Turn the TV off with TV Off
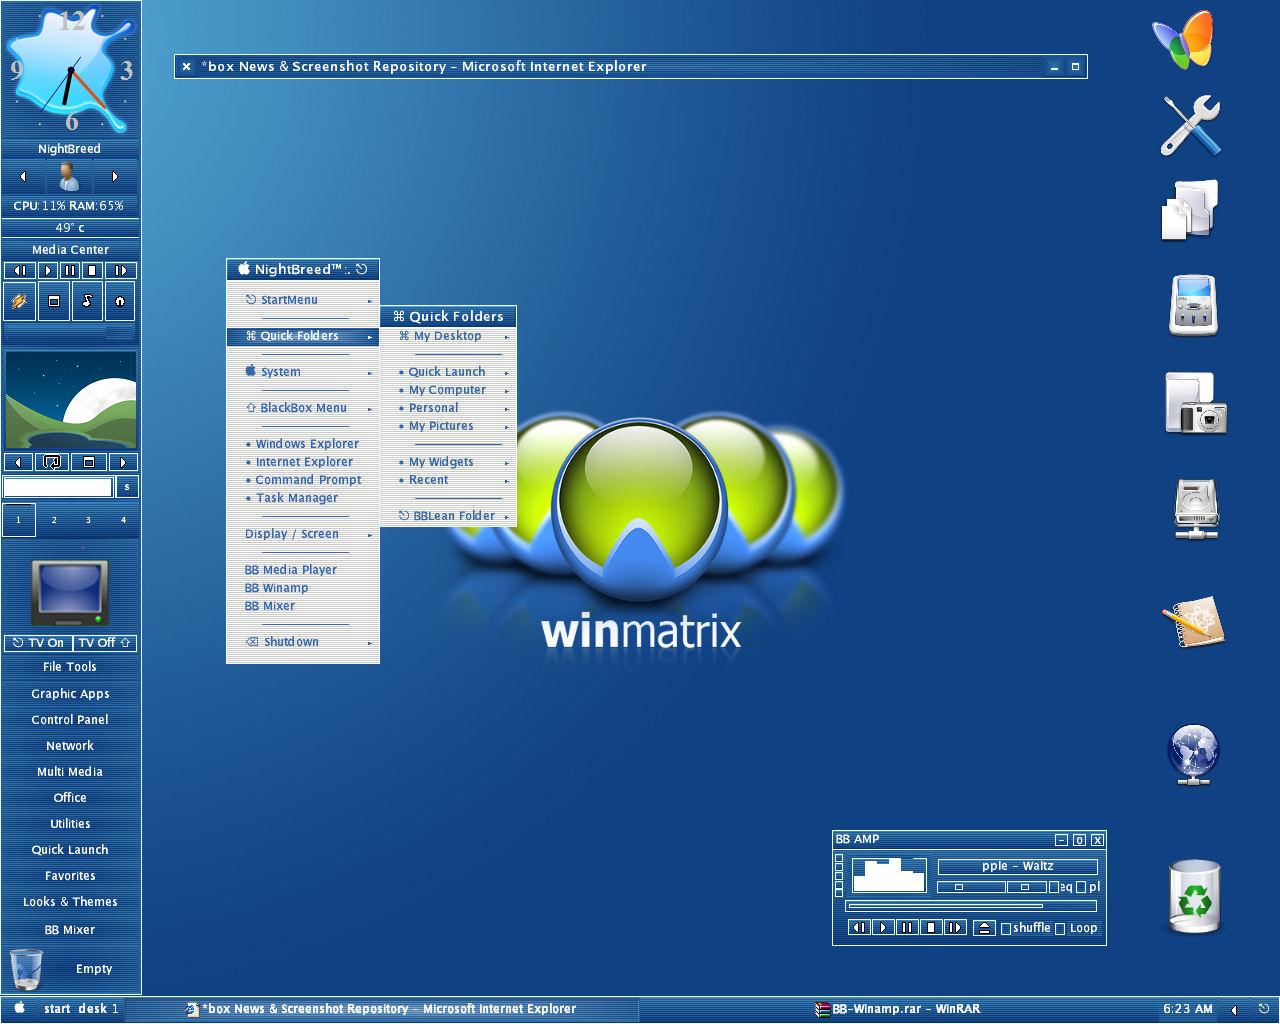 click(104, 643)
